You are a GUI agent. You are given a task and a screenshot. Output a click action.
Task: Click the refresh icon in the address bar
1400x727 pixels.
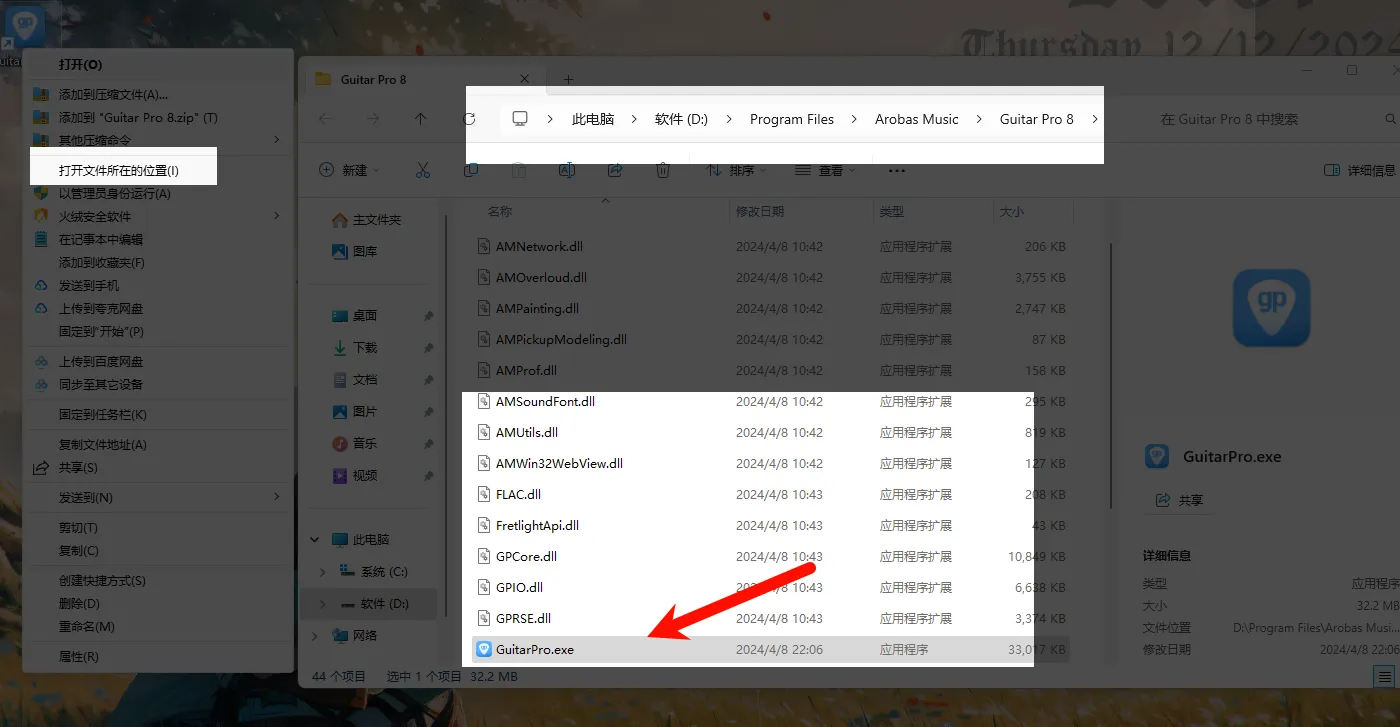pos(468,118)
